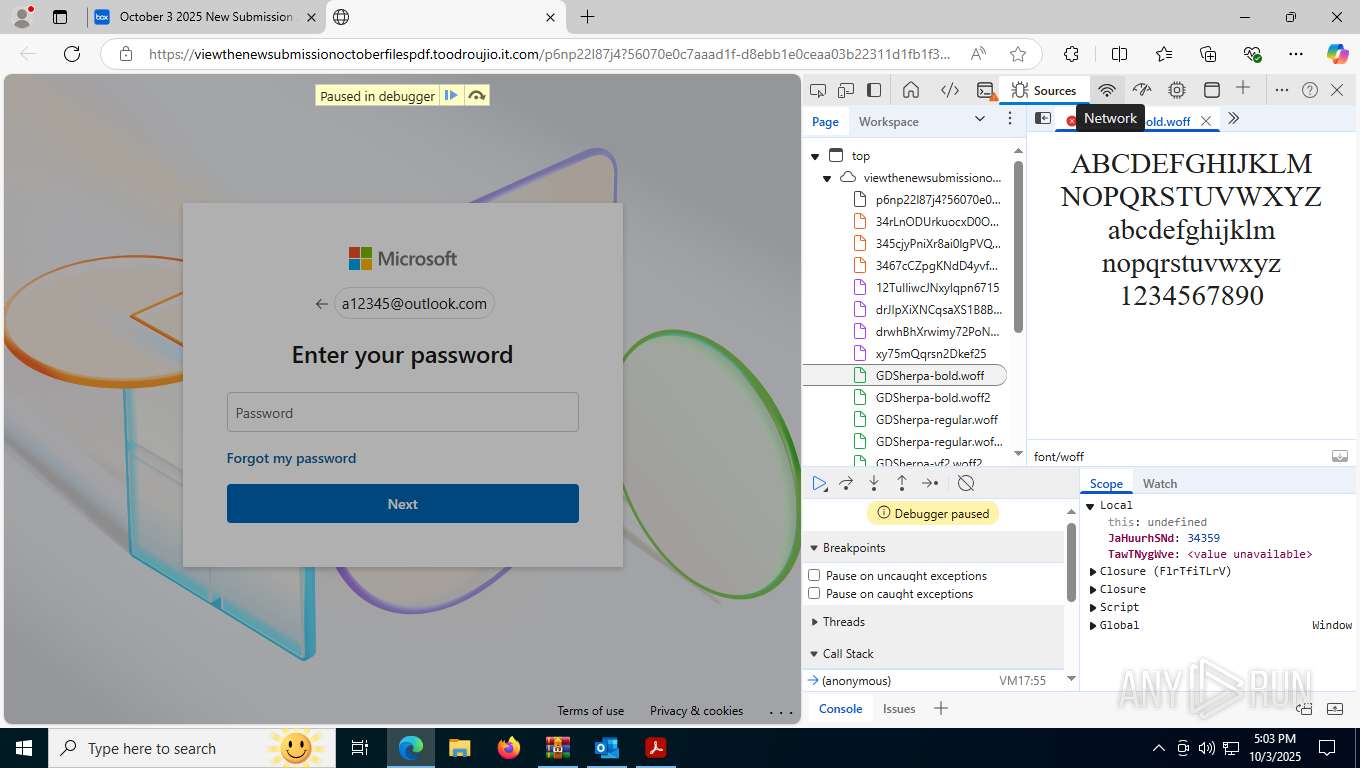Open the Memory panel icon
The height and width of the screenshot is (768, 1360).
pos(1177,90)
